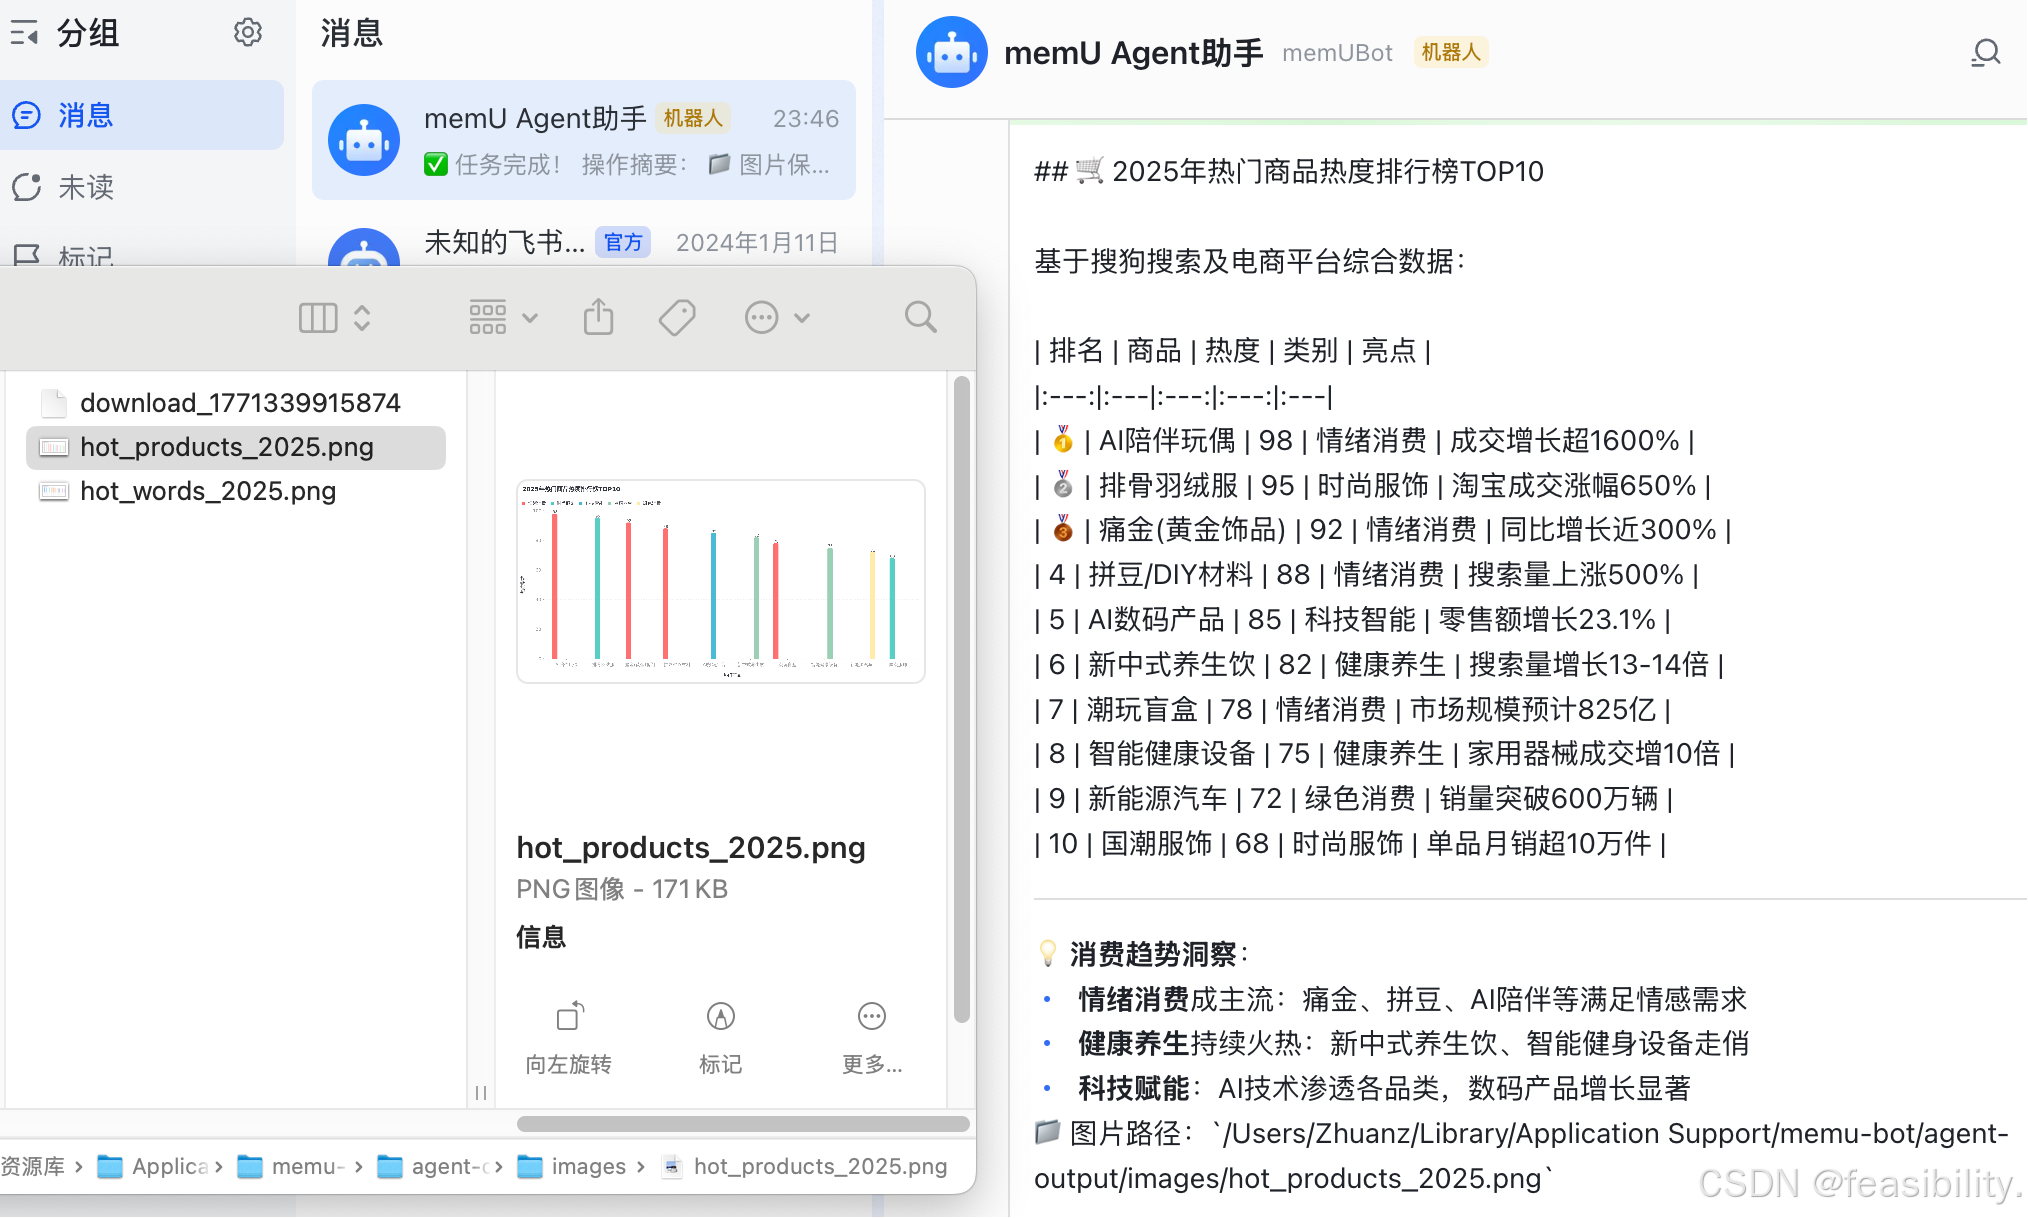Click the Finder tag icon

coord(677,318)
